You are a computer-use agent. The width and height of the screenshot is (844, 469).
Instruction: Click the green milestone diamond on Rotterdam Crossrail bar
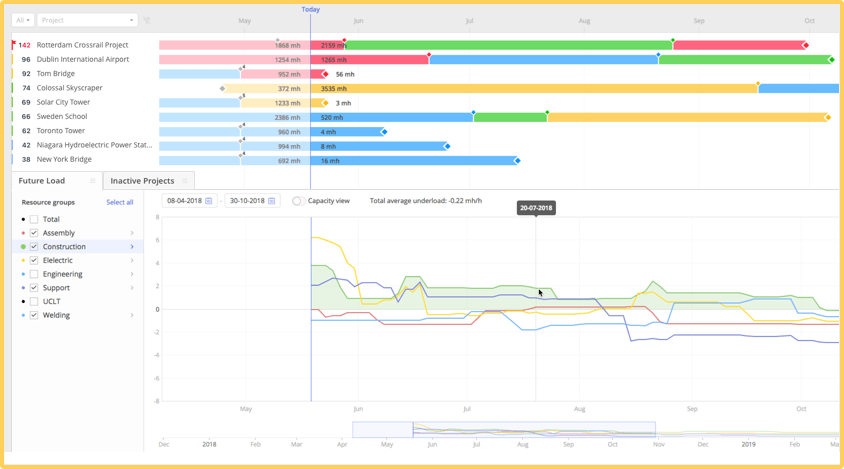tap(673, 40)
